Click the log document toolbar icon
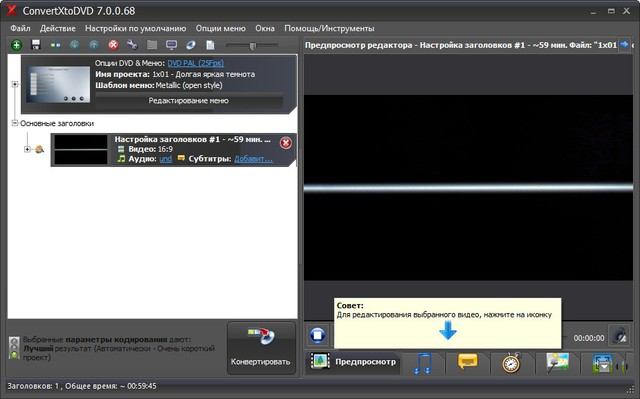The width and height of the screenshot is (640, 399). pyautogui.click(x=210, y=45)
